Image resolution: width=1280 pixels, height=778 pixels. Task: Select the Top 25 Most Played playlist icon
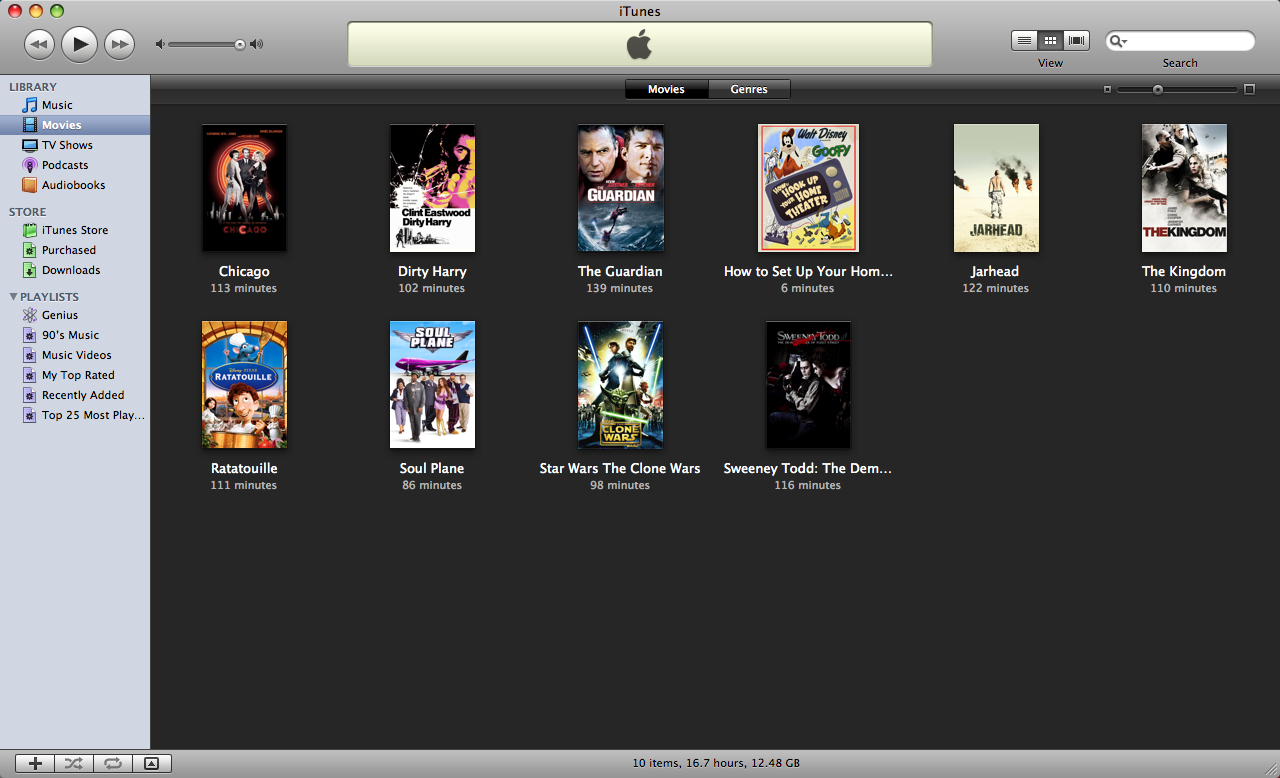[x=30, y=415]
